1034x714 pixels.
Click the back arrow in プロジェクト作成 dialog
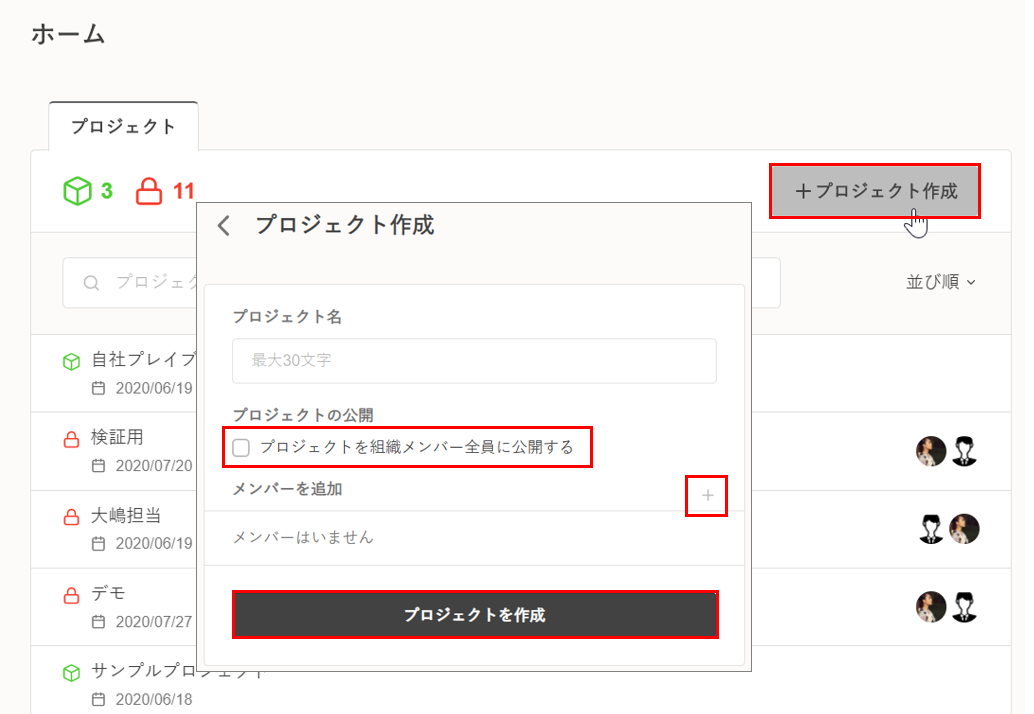[224, 226]
